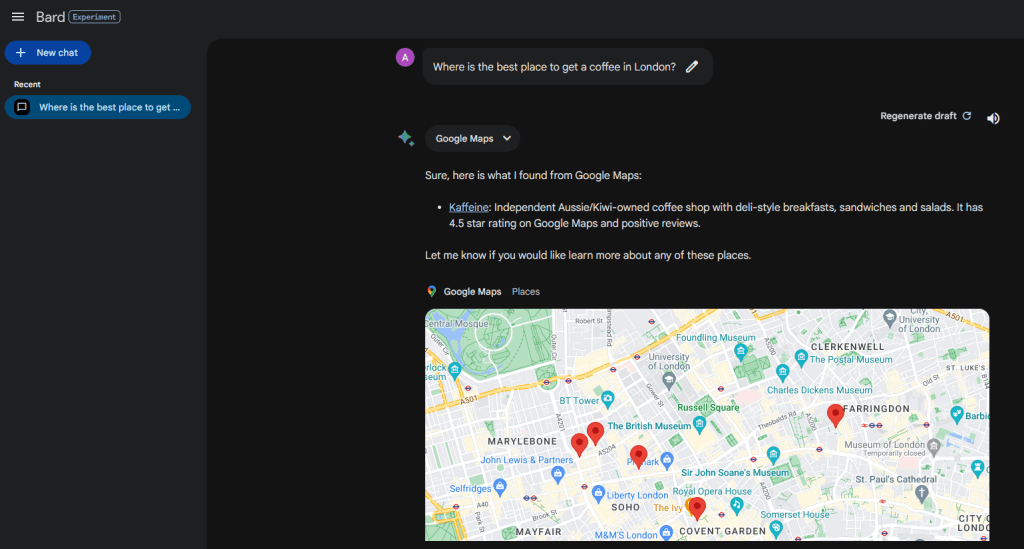Click the CLERKENWELL district label

pyautogui.click(x=847, y=347)
